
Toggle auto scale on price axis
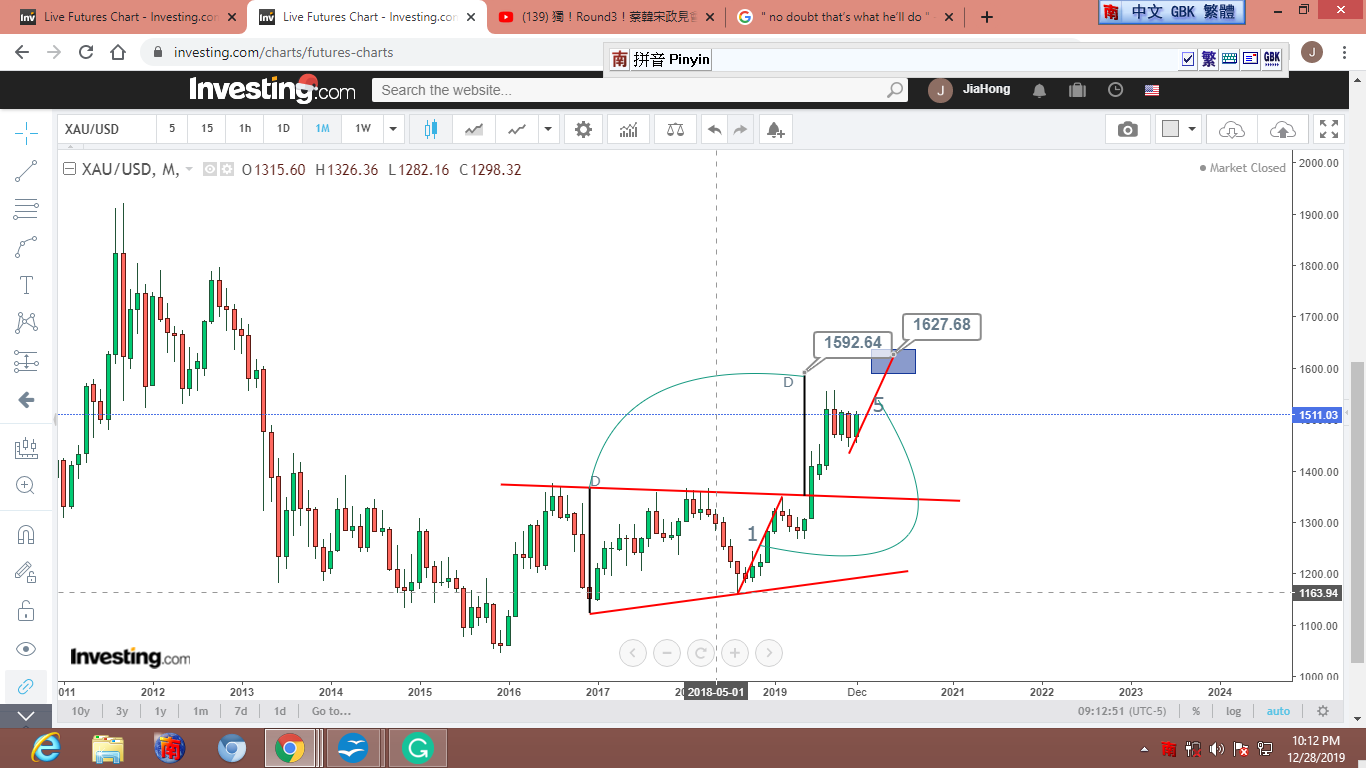tap(1278, 711)
